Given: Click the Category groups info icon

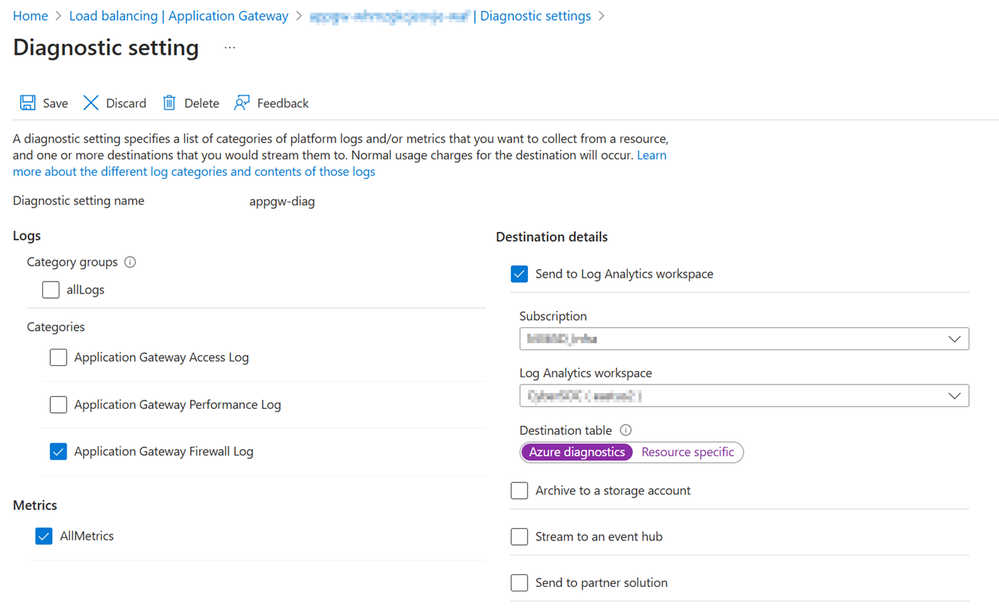Looking at the screenshot, I should click(130, 262).
